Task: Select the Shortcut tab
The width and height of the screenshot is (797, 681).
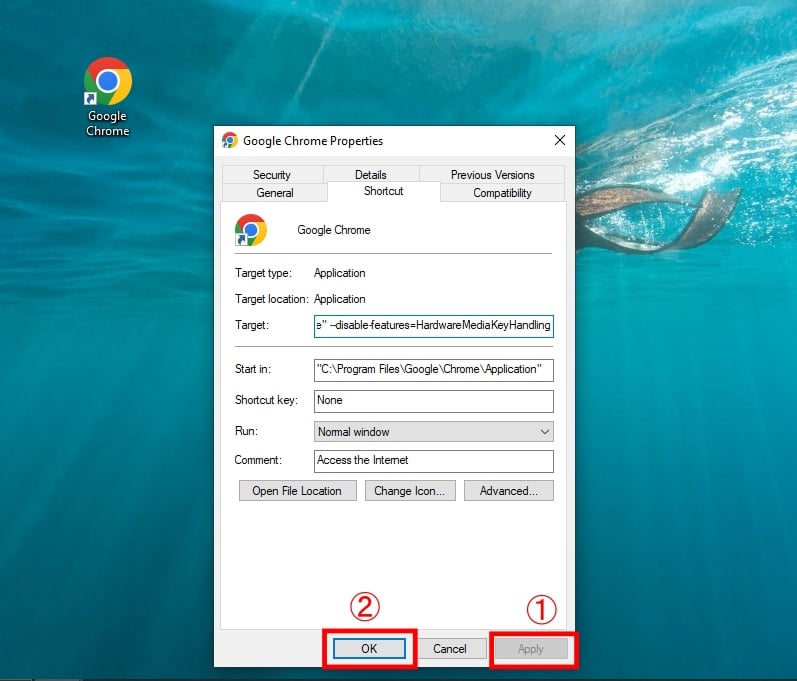Action: point(384,191)
